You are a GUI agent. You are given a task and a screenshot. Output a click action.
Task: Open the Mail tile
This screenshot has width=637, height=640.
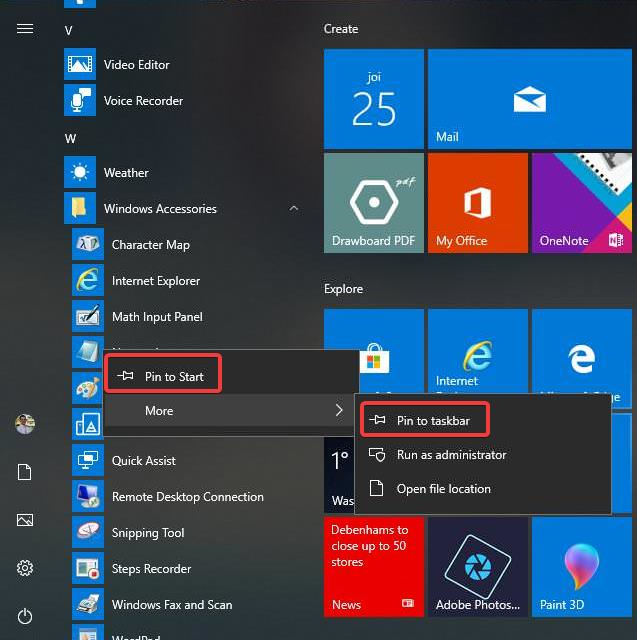coord(530,99)
